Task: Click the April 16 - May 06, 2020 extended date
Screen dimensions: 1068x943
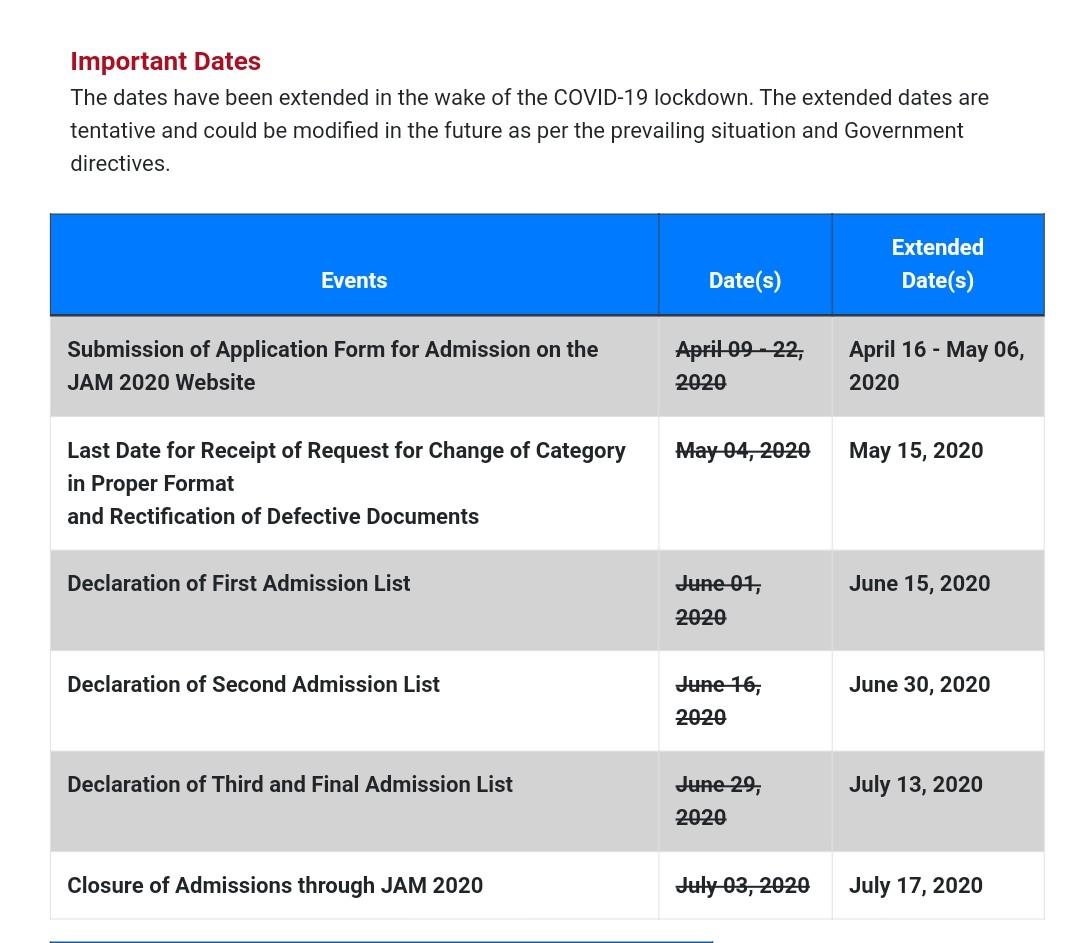Action: [936, 365]
